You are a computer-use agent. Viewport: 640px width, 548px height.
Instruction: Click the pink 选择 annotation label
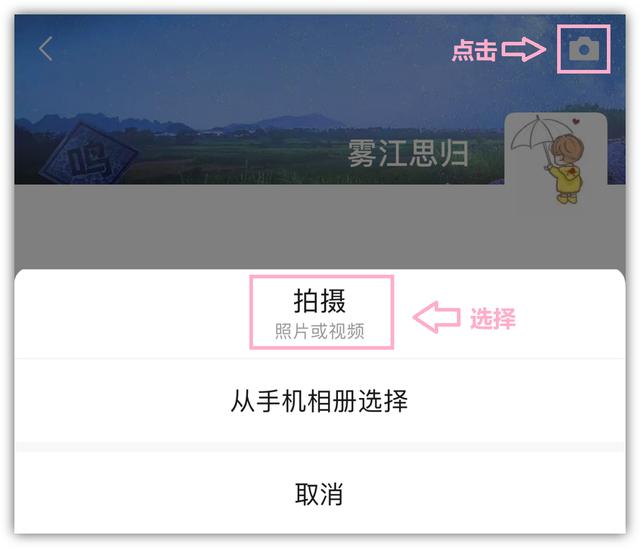click(493, 318)
